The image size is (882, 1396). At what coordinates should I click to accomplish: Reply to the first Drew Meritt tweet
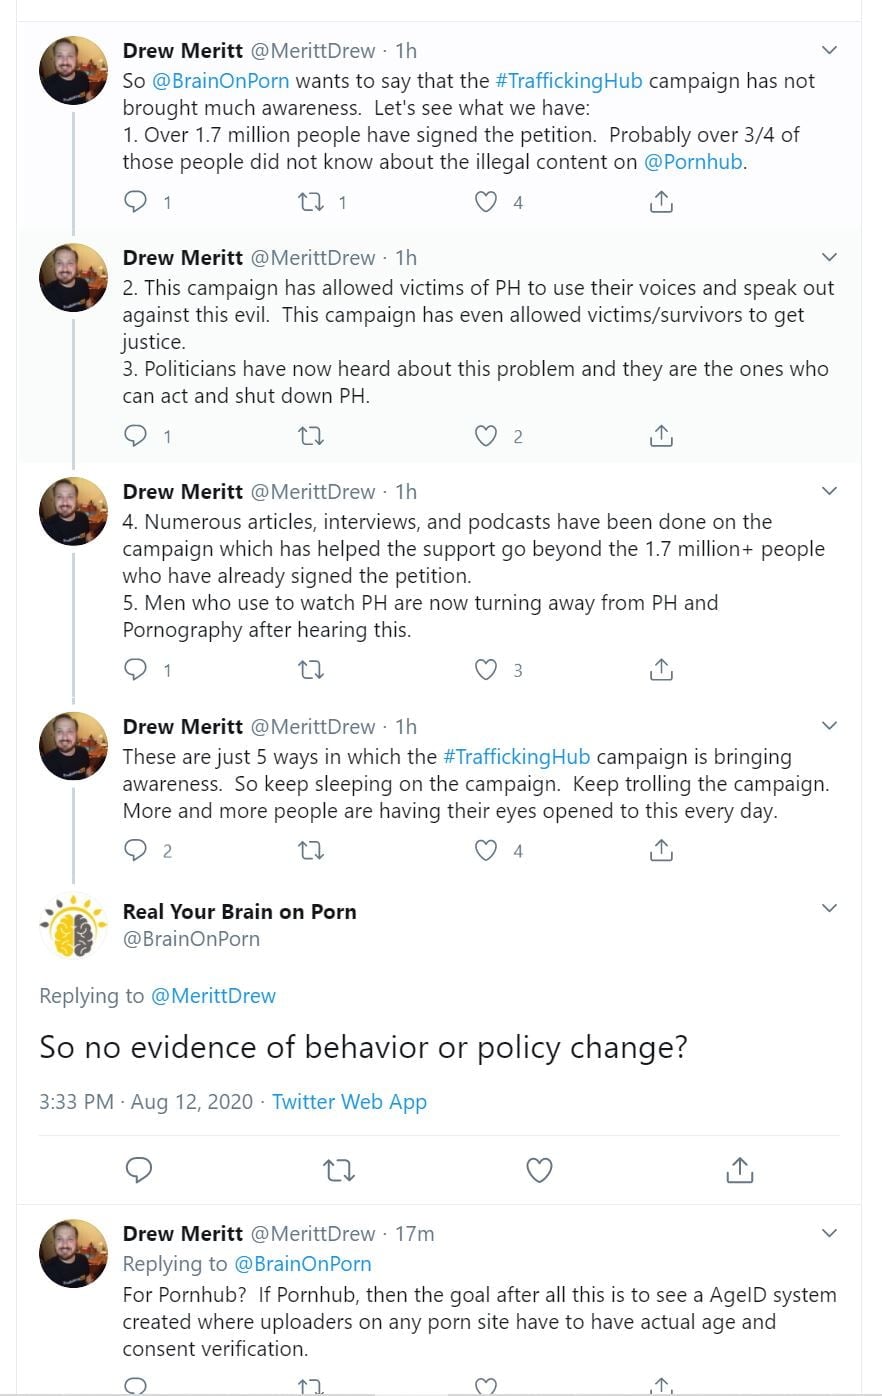coord(135,202)
